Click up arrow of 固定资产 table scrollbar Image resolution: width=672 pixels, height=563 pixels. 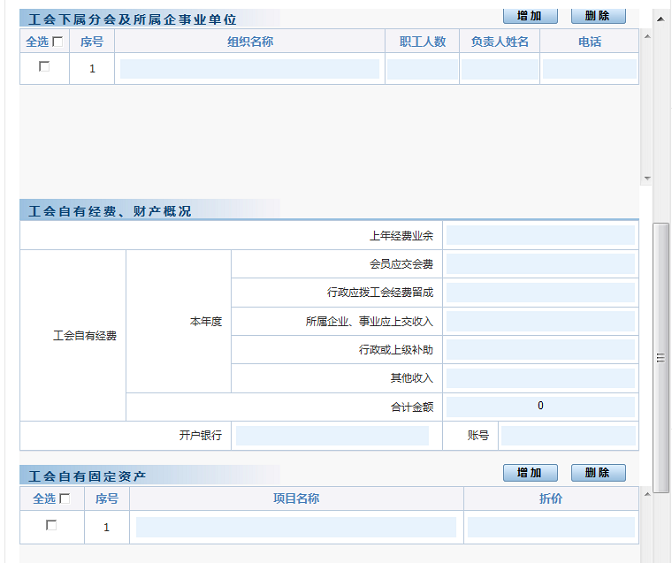(647, 494)
